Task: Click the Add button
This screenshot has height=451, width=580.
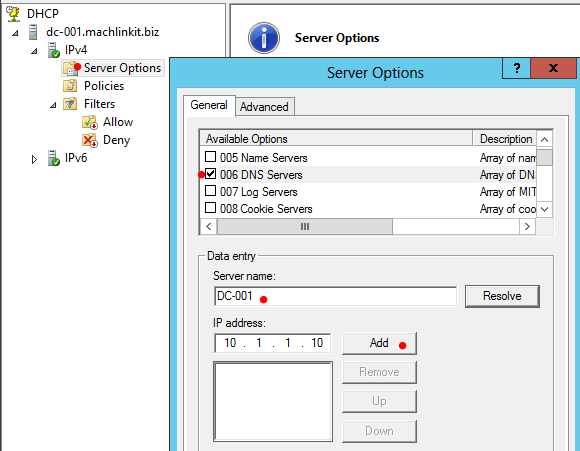Action: (379, 343)
